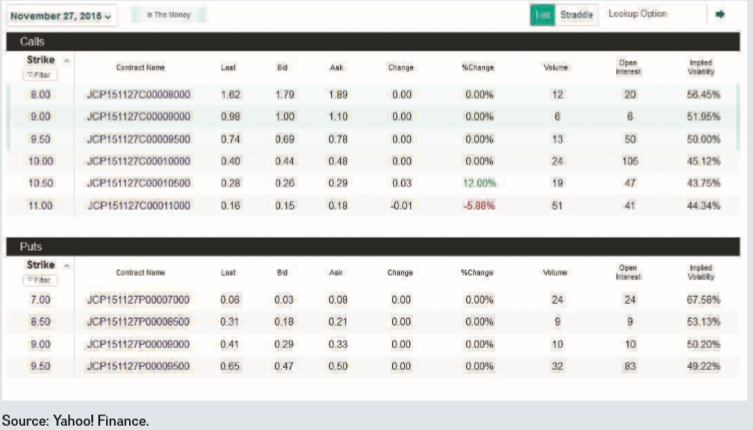Click the Puts Strike column sort arrow
The image size is (753, 430).
point(67,265)
